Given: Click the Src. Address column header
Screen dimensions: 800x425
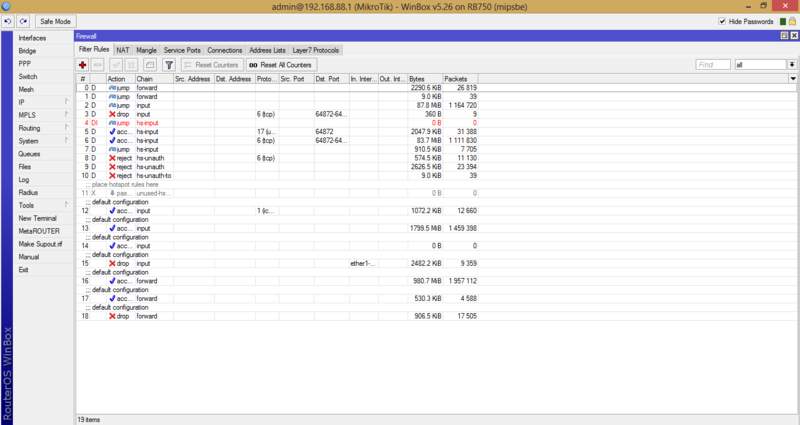Looking at the screenshot, I should tap(193, 79).
